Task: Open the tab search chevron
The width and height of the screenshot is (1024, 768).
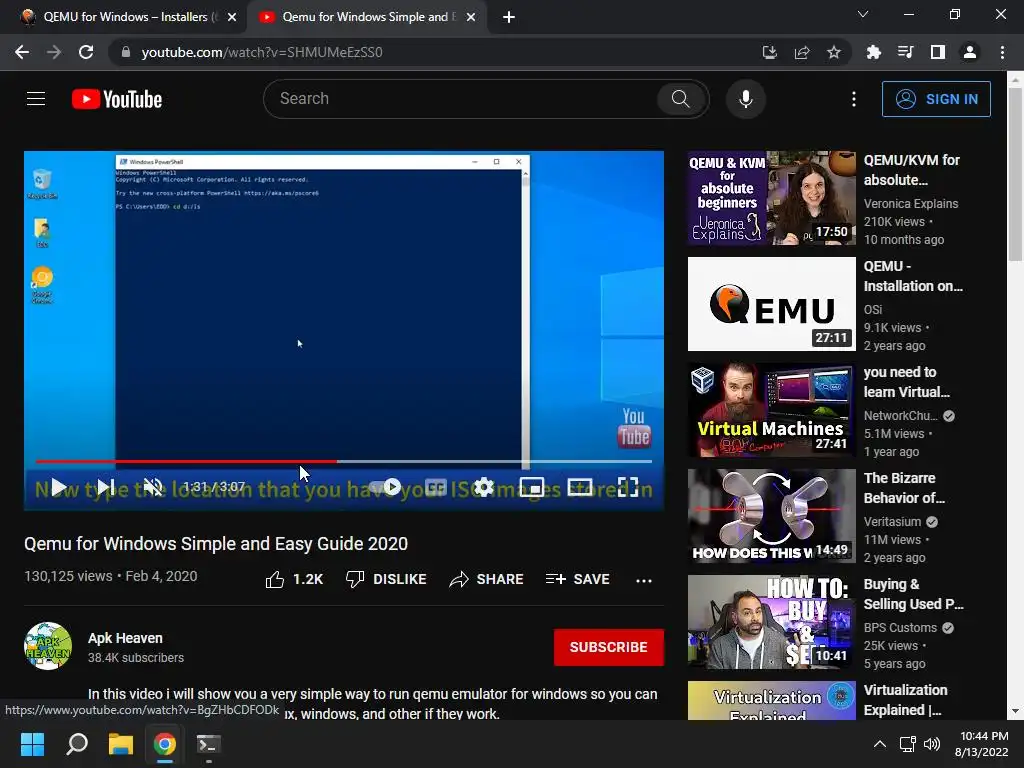Action: point(863,14)
